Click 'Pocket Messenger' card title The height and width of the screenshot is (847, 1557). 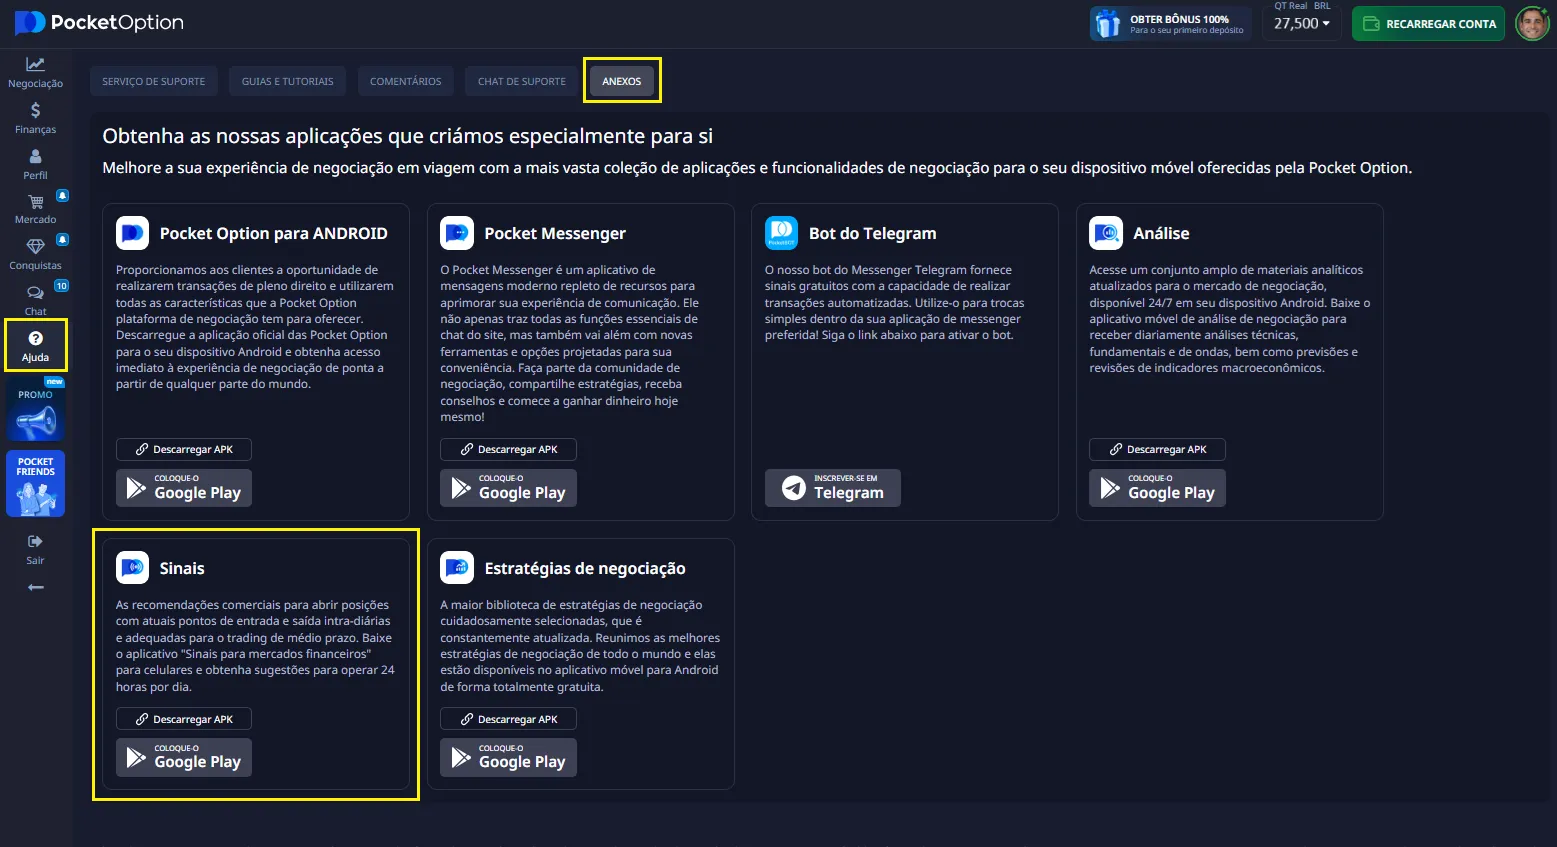555,233
